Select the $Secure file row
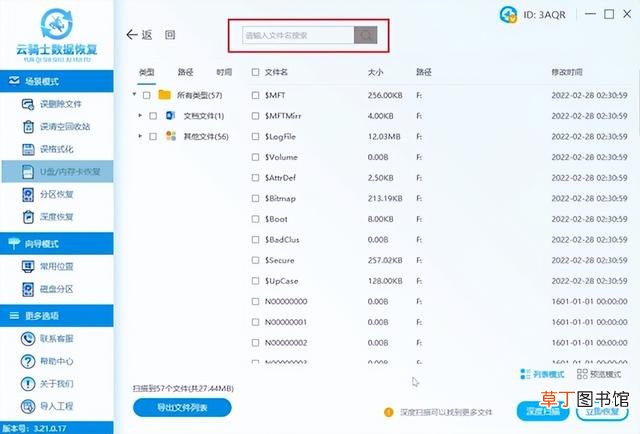This screenshot has height=434, width=640. click(440, 260)
